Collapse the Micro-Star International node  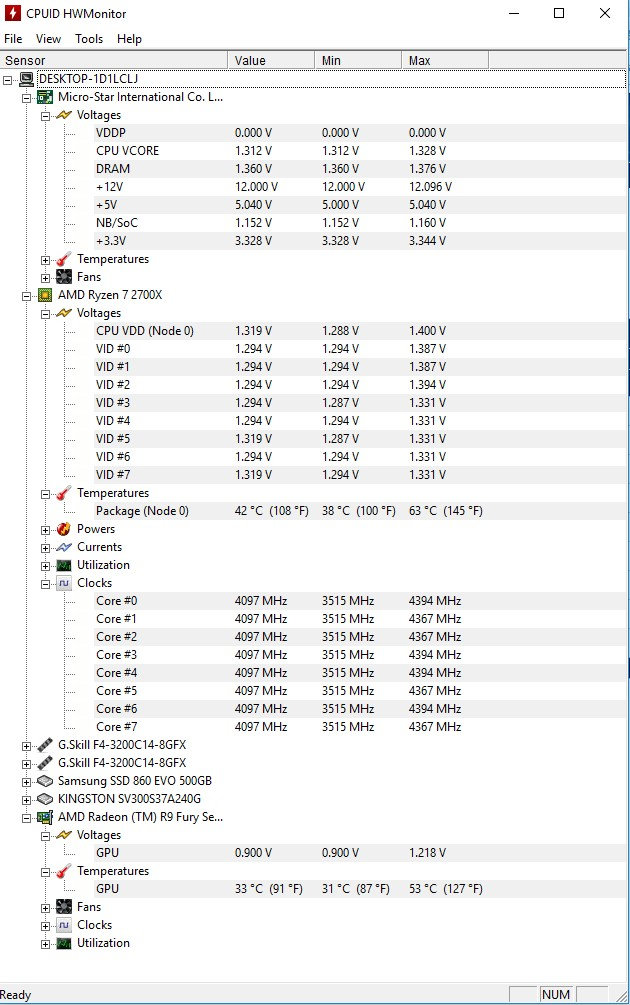click(26, 98)
